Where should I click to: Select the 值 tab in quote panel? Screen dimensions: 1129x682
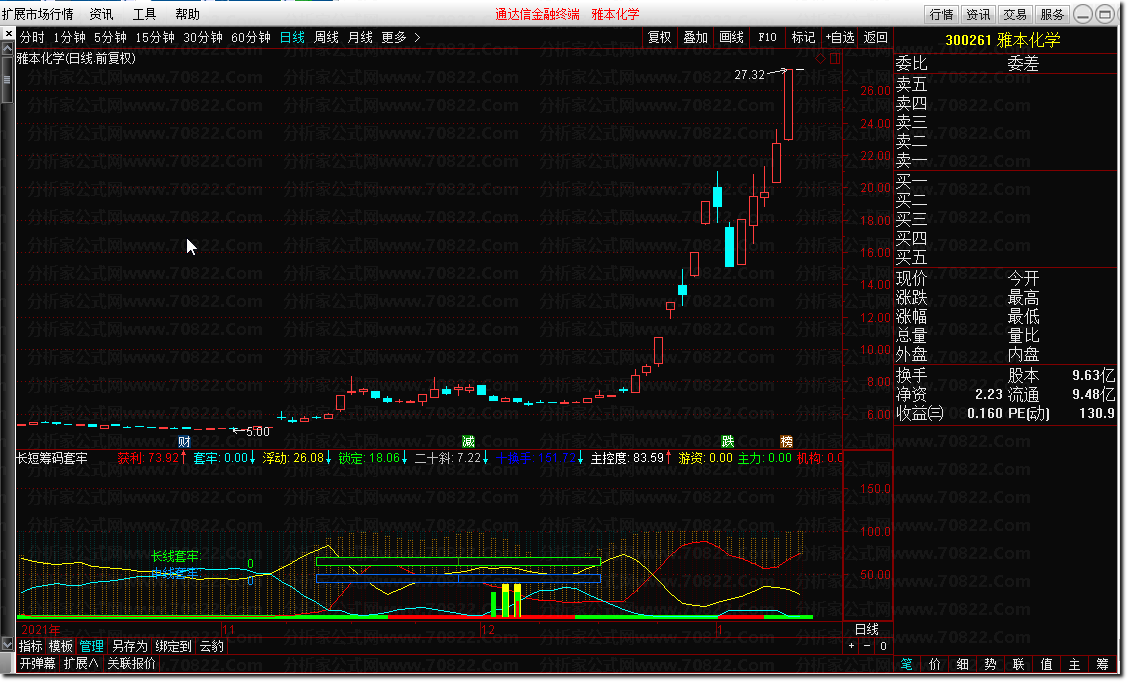coord(1047,664)
